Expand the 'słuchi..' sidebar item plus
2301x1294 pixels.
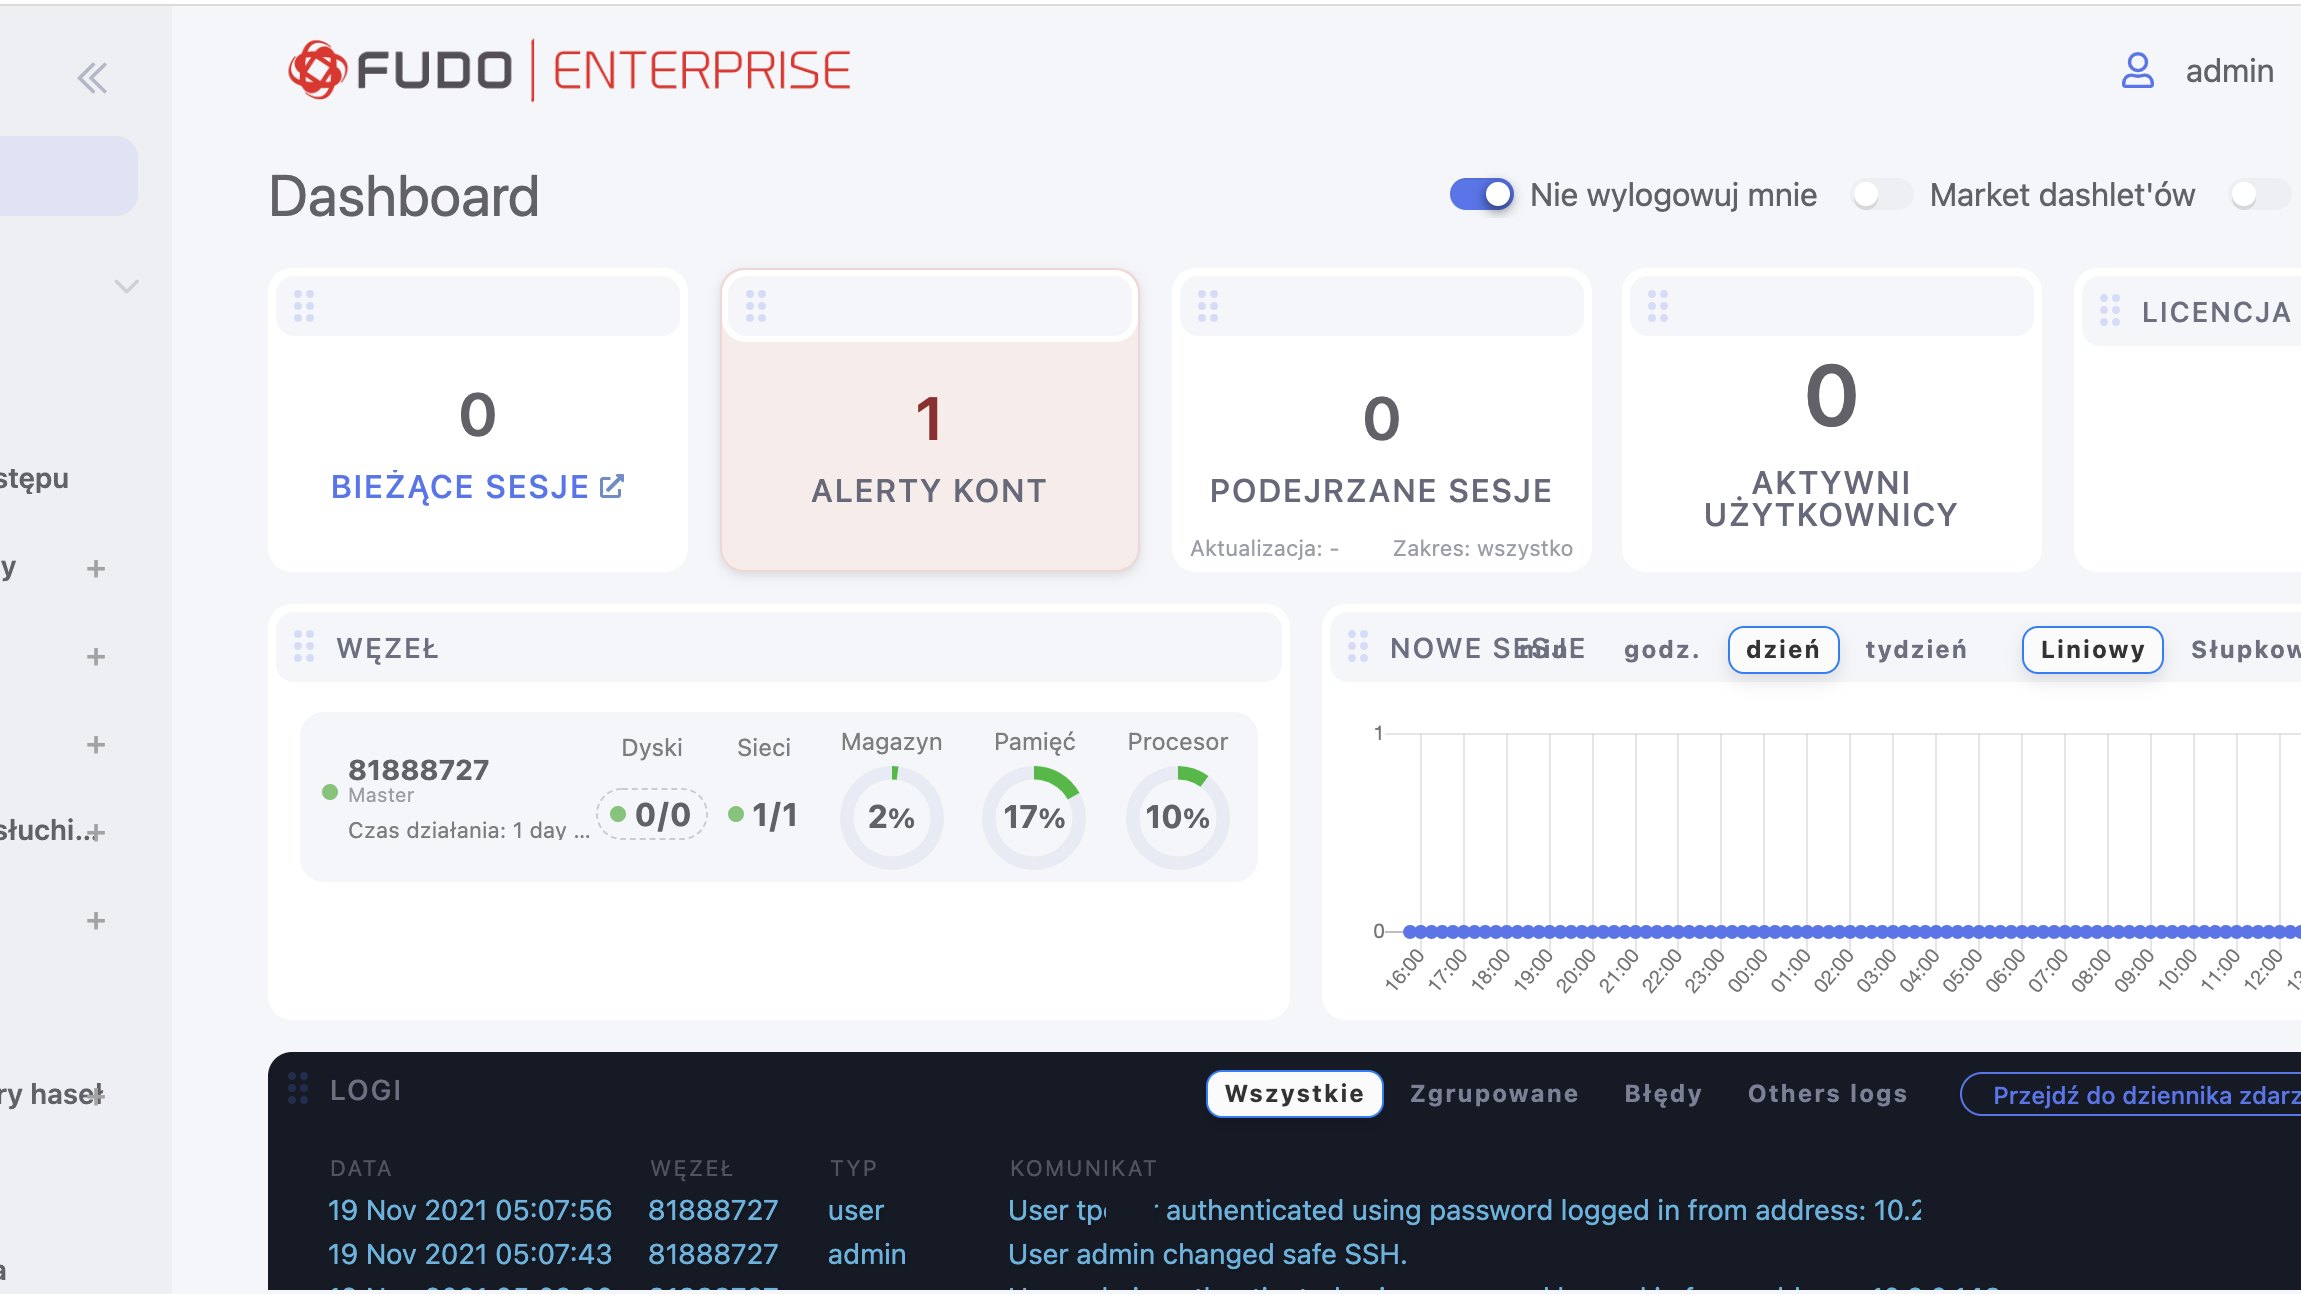click(x=96, y=832)
